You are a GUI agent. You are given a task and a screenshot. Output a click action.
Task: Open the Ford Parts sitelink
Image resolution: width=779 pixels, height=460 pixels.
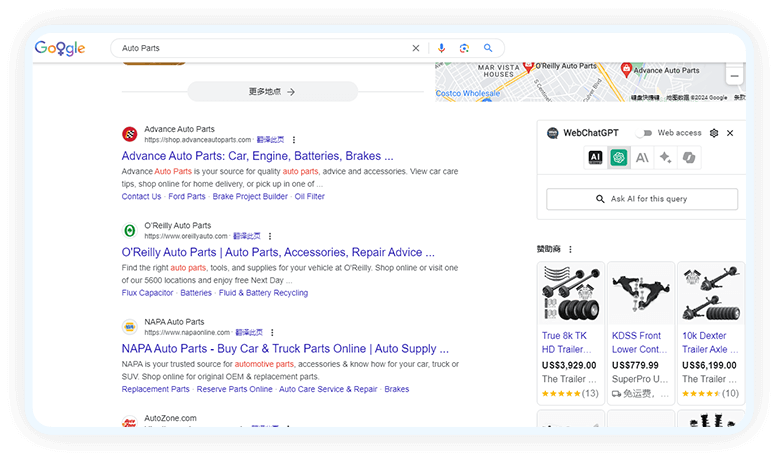(x=187, y=197)
